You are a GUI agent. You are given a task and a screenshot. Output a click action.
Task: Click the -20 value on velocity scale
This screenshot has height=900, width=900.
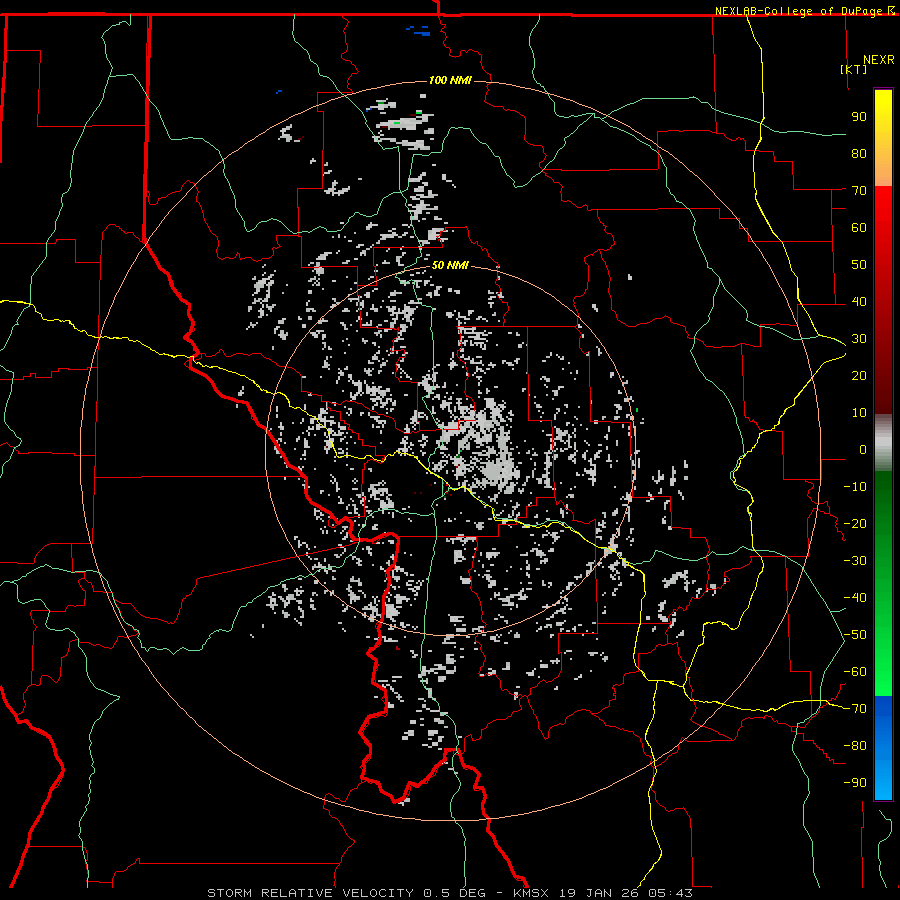[855, 524]
